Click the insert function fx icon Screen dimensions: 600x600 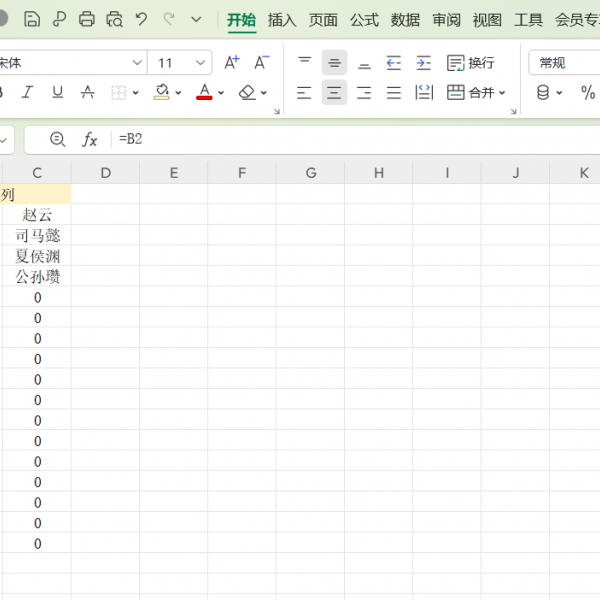[x=89, y=139]
